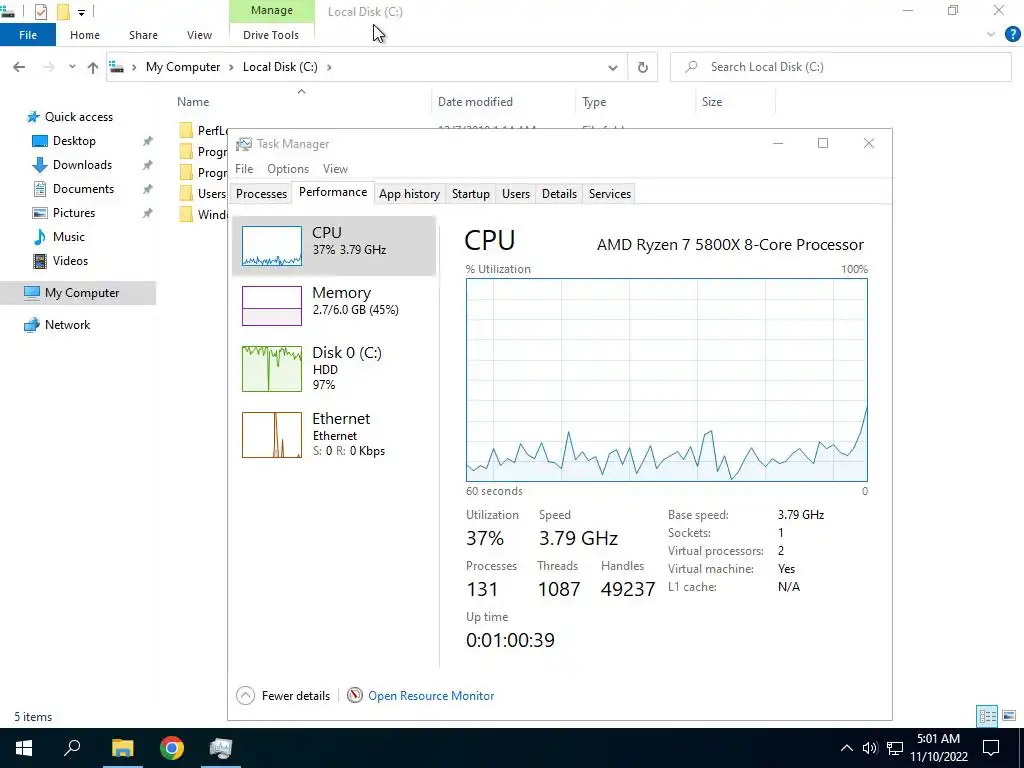This screenshot has width=1024, height=768.
Task: Open Desktop in navigation pane
Action: pyautogui.click(x=74, y=141)
